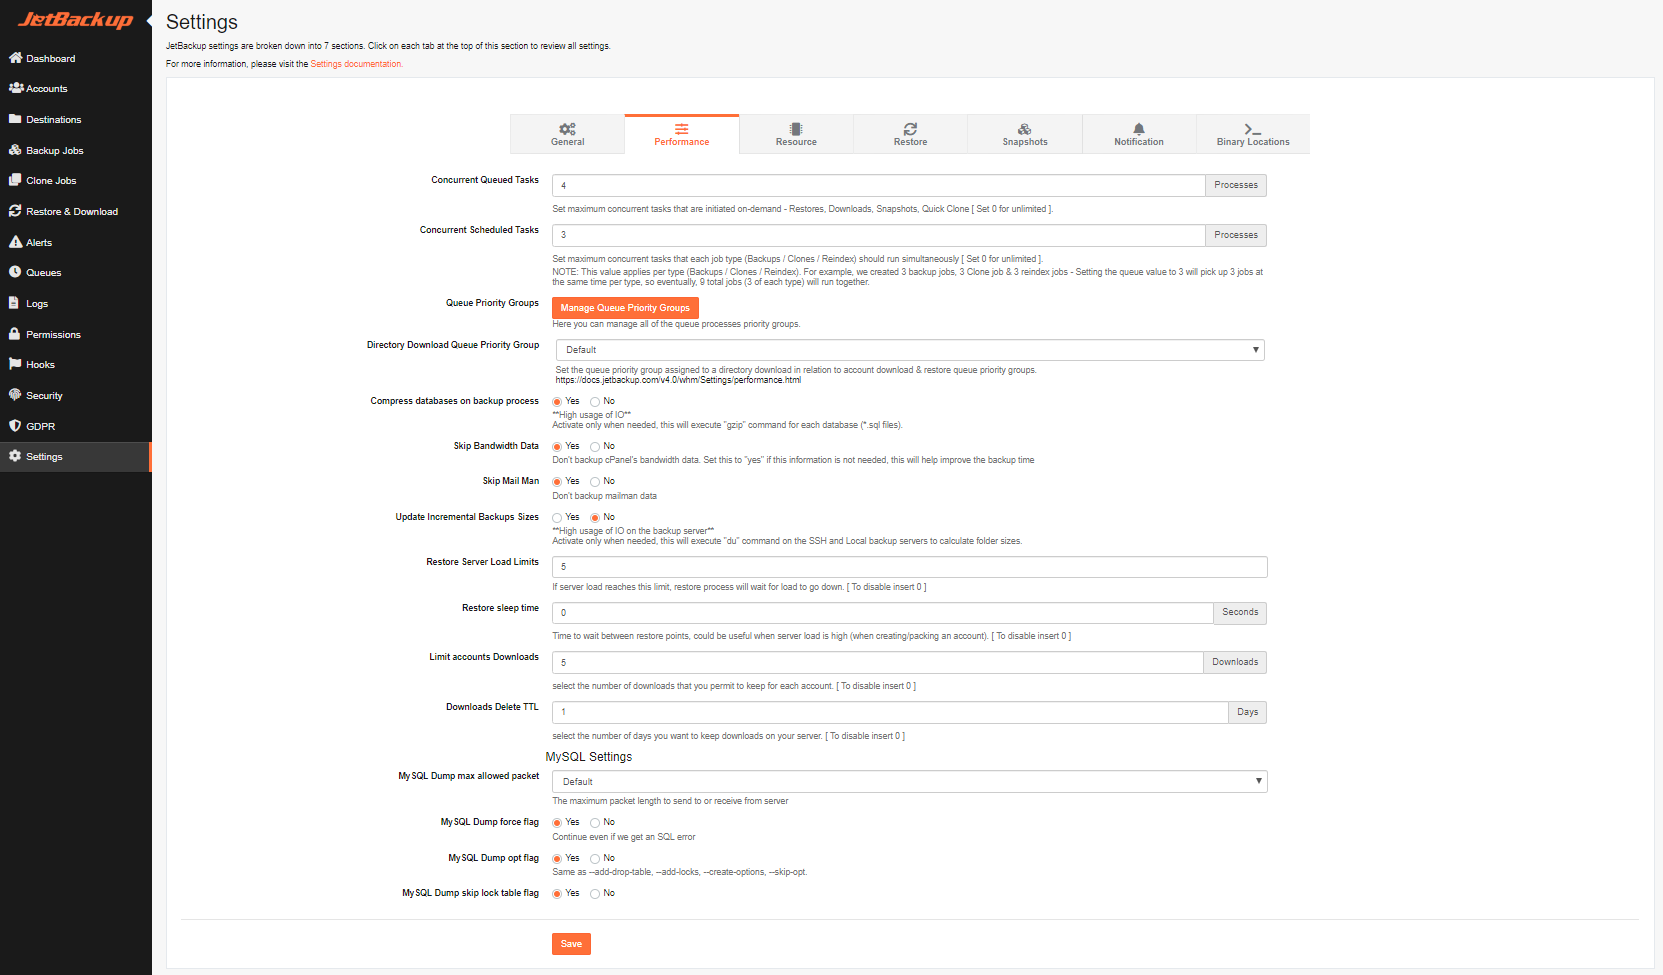Click the Seconds unit label
The width and height of the screenshot is (1663, 975).
coord(1240,612)
